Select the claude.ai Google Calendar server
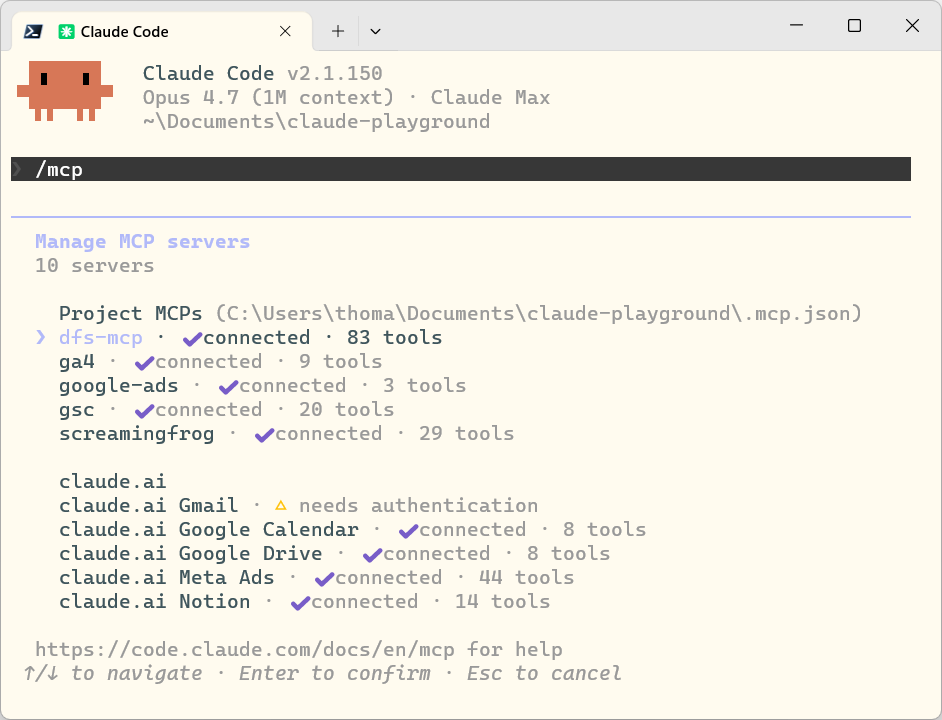The image size is (942, 720). 208,529
